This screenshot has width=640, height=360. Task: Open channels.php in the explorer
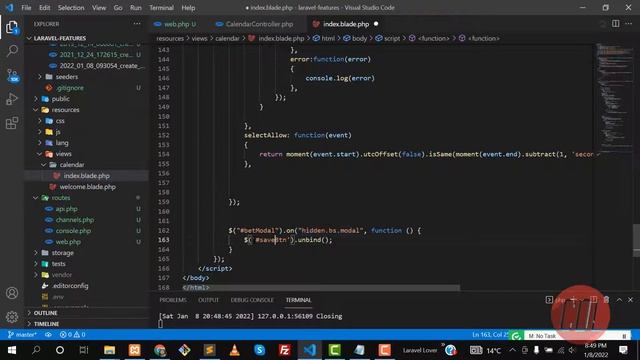(75, 220)
